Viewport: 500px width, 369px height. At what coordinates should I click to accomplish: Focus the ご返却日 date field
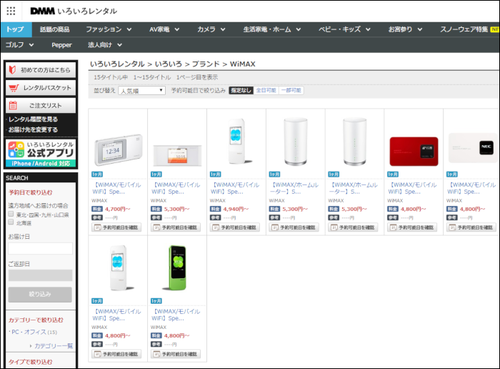(x=40, y=276)
